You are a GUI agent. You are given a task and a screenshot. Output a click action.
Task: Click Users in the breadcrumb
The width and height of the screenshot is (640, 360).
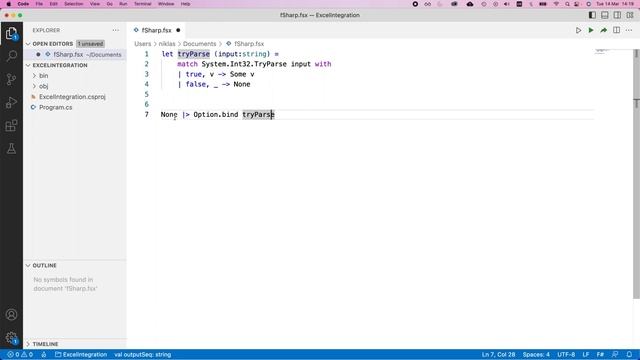coord(142,44)
